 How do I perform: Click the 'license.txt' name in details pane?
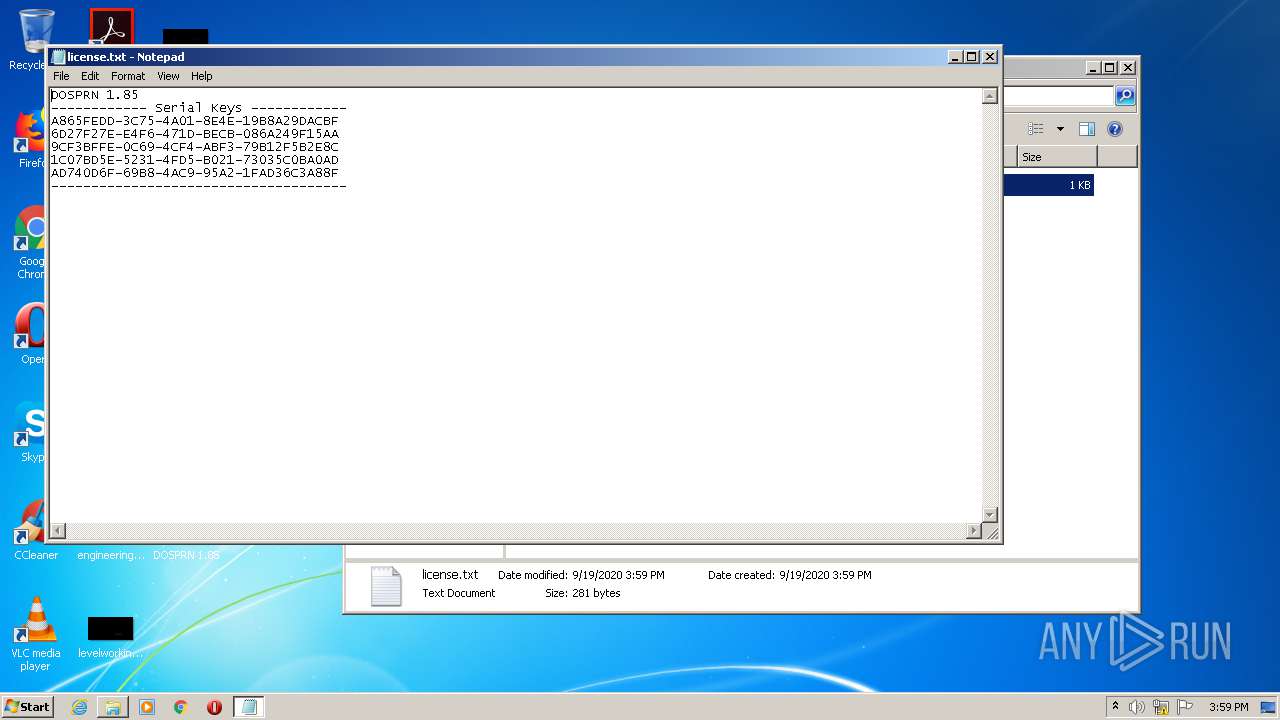[x=450, y=575]
